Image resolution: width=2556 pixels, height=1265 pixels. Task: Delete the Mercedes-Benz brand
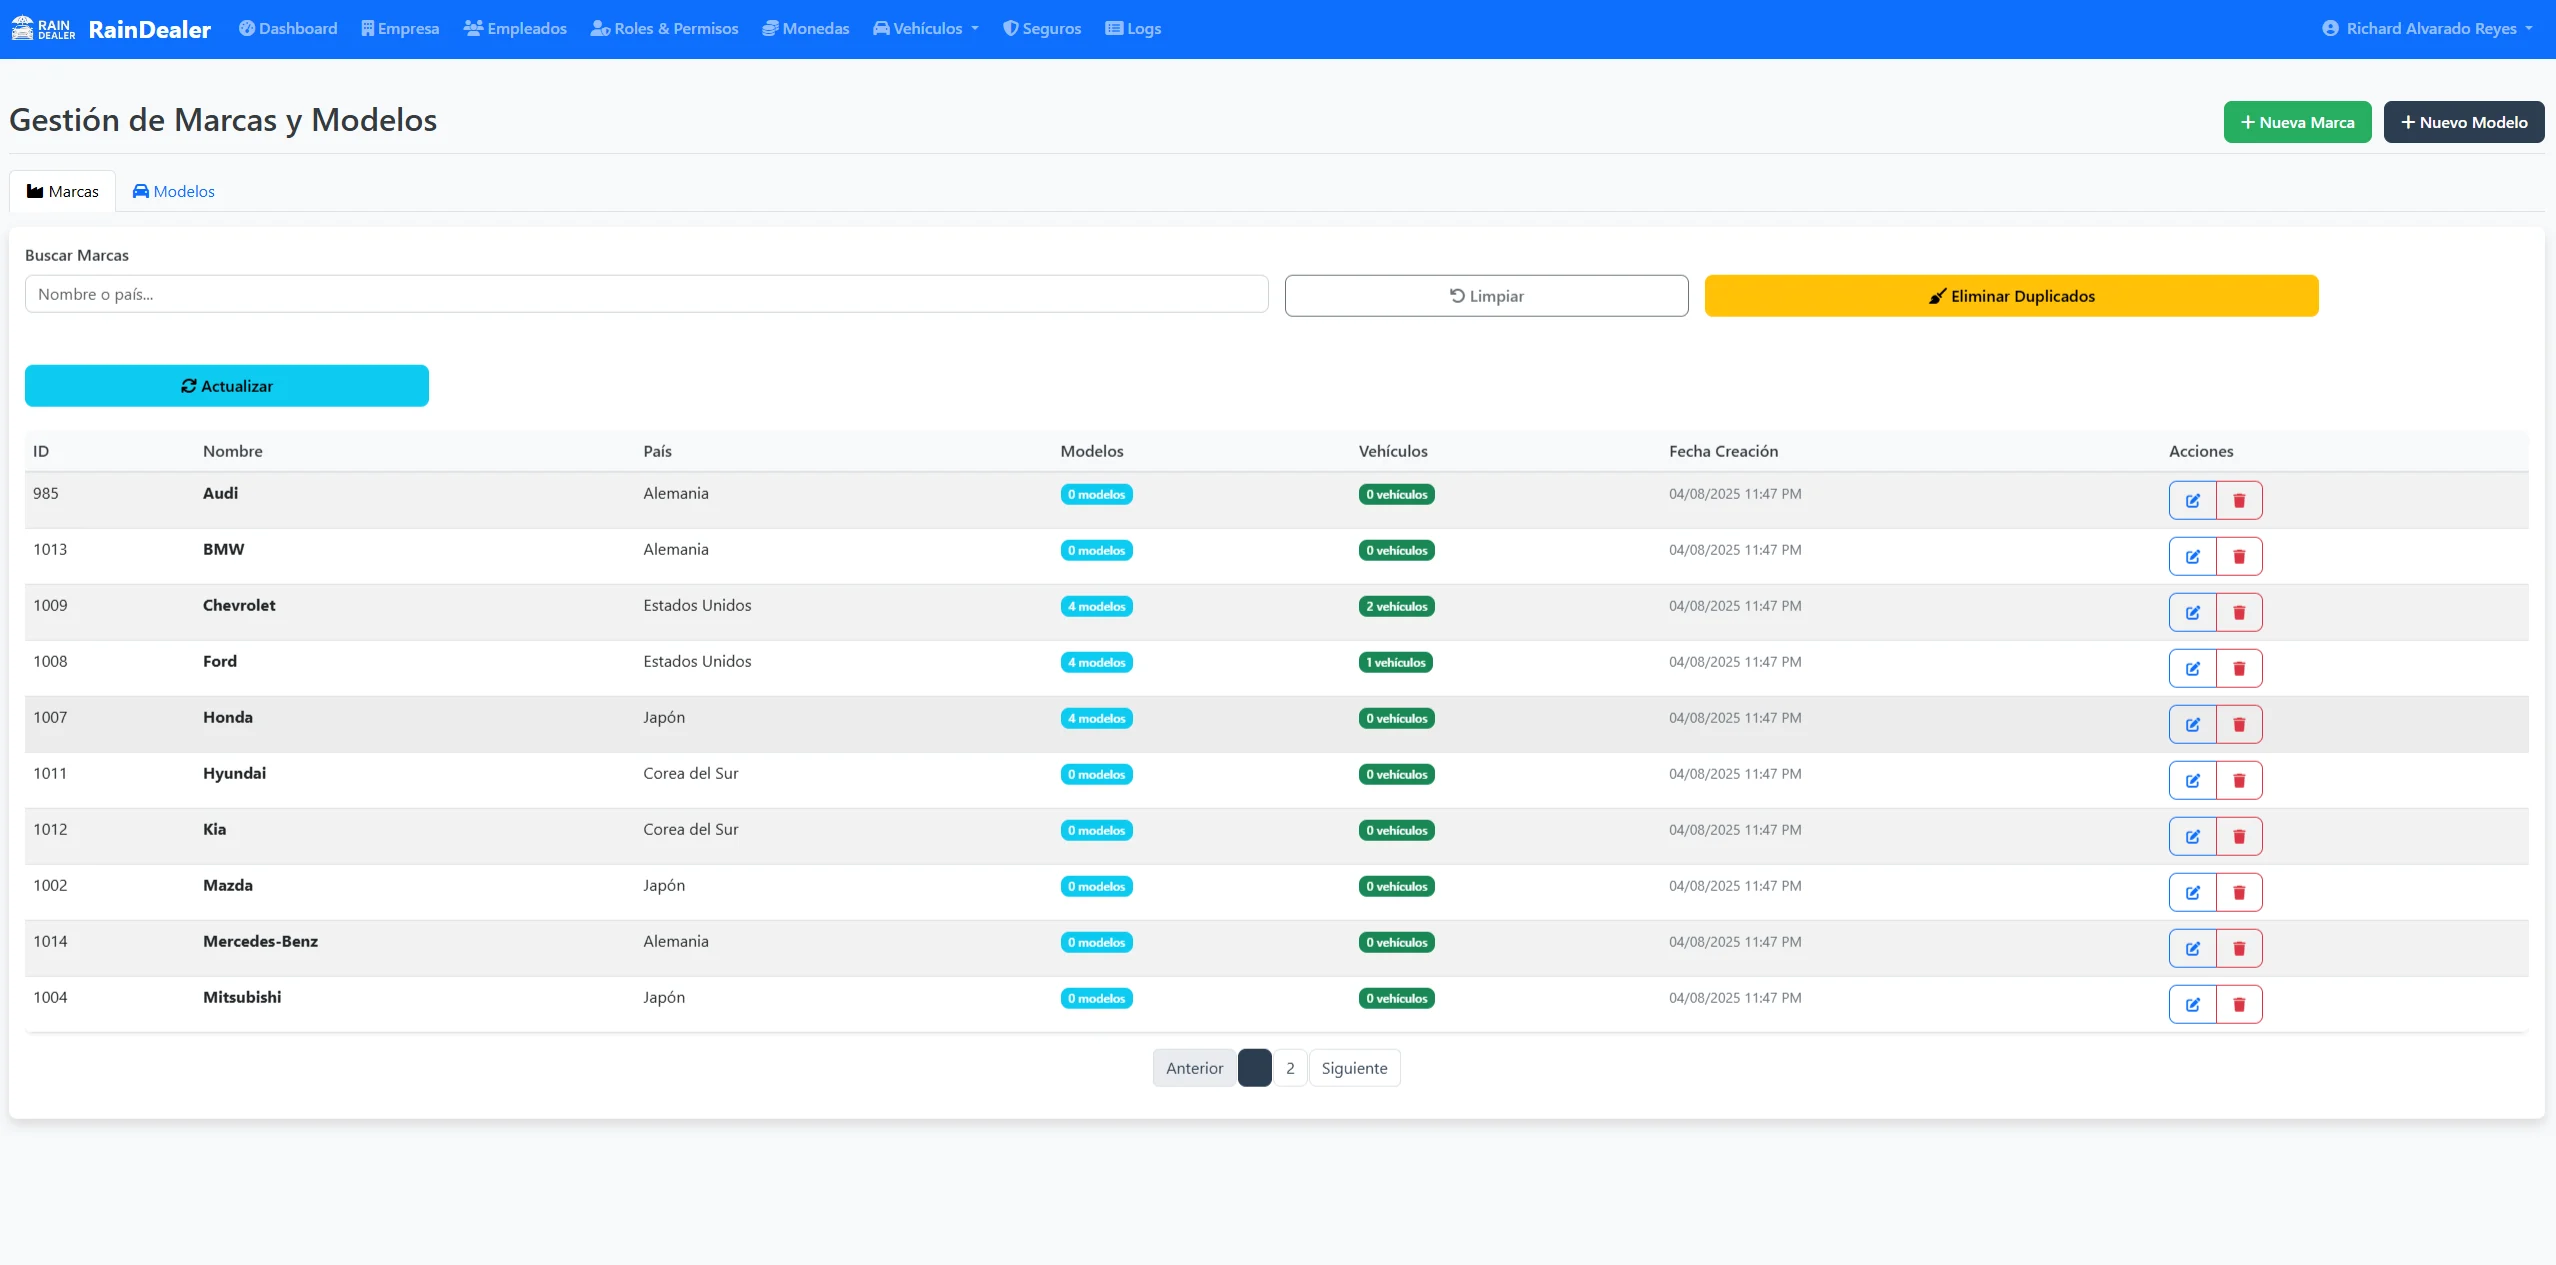pyautogui.click(x=2239, y=948)
